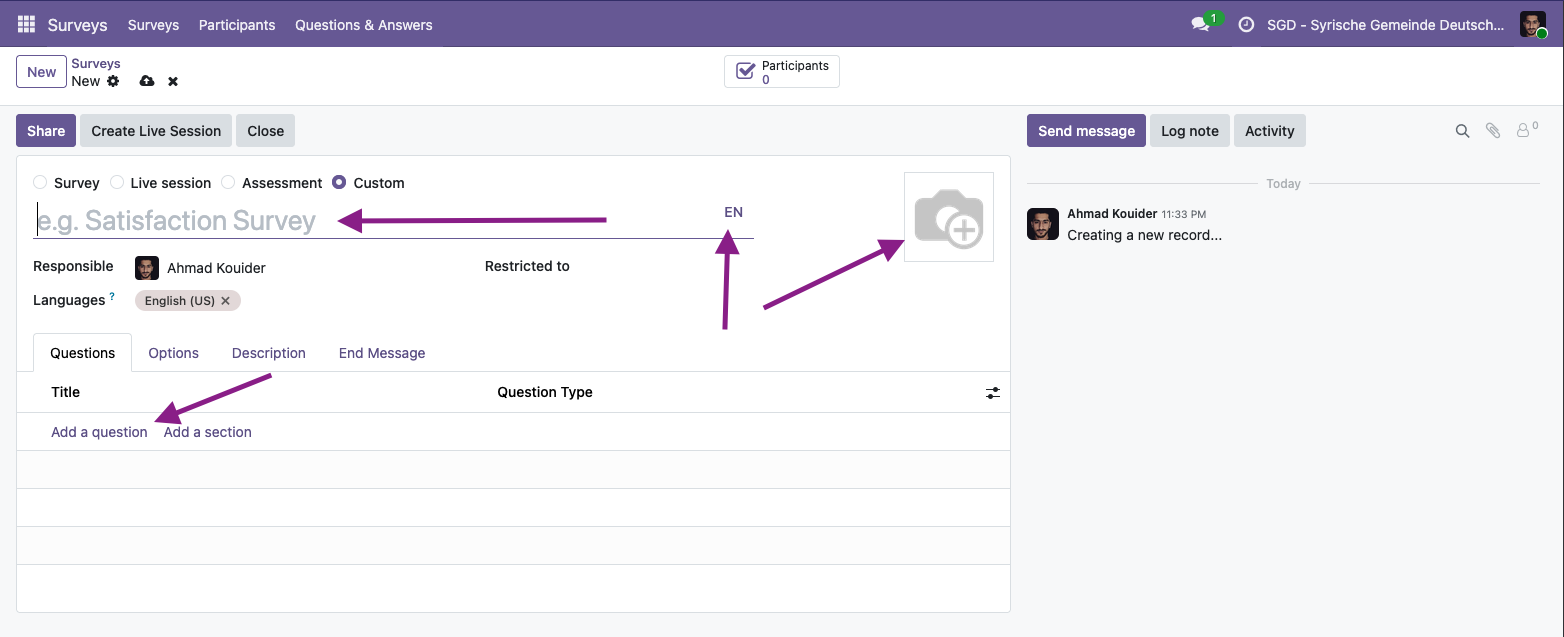The width and height of the screenshot is (1564, 637).
Task: Open the company switcher SGD dropdown
Action: (1385, 25)
